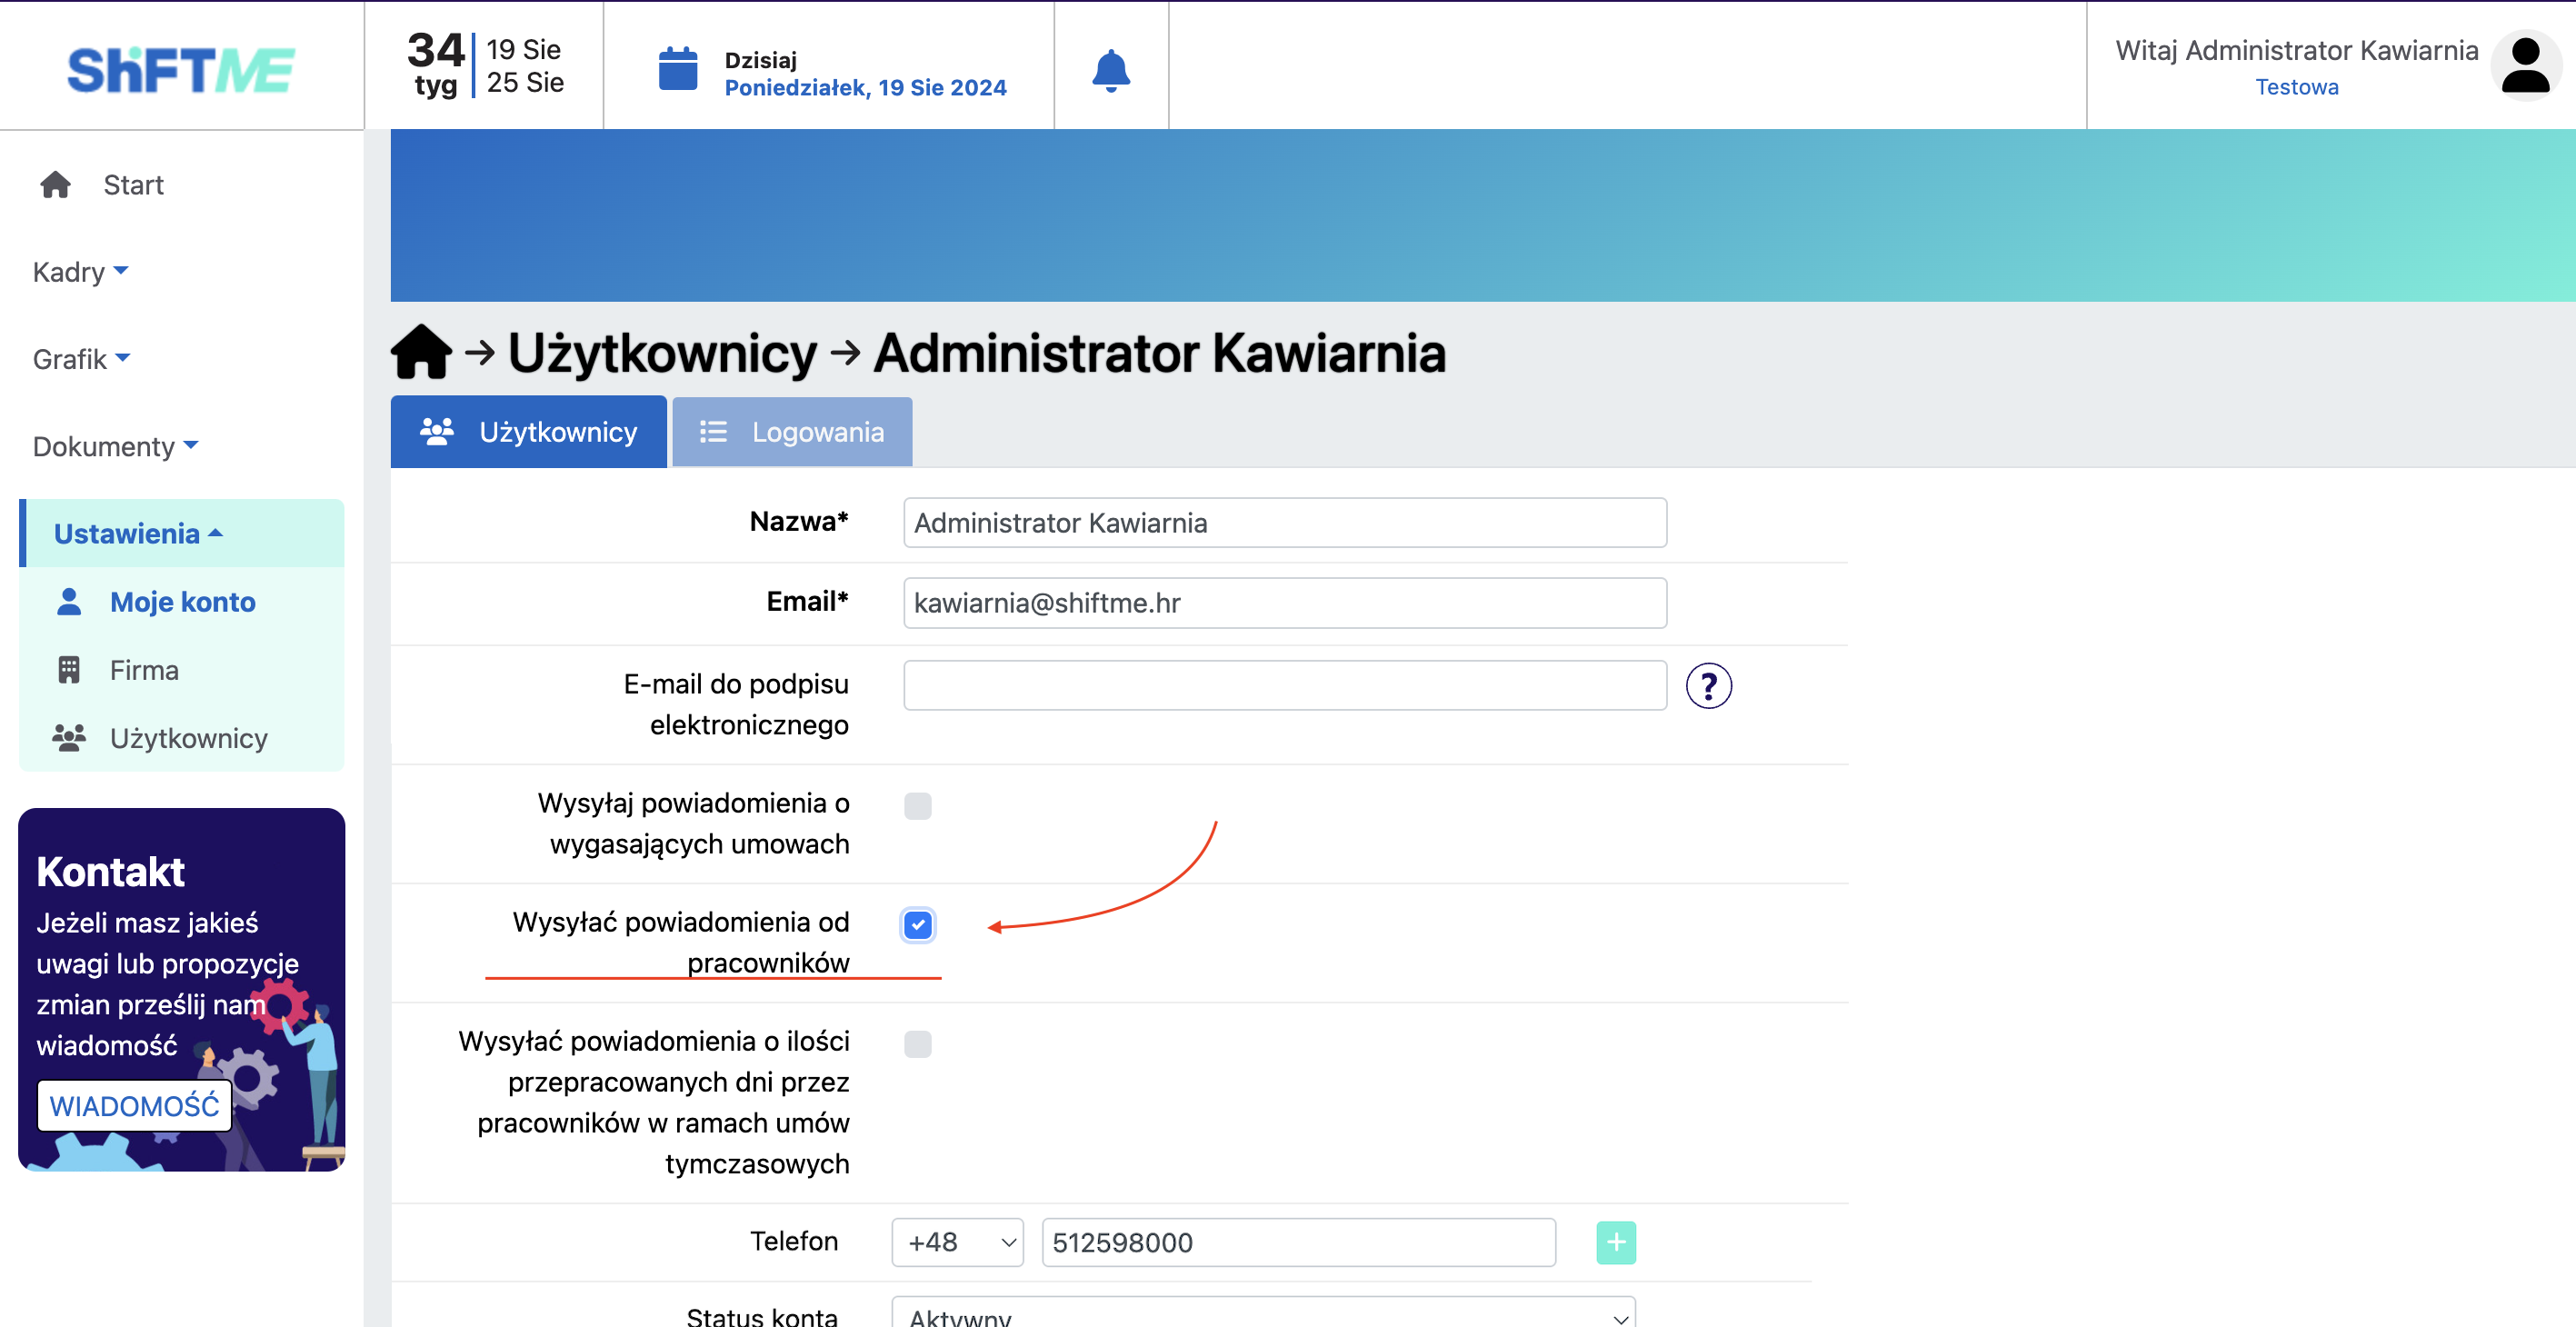Uncheck notifications from employees checkbox
Image resolution: width=2576 pixels, height=1327 pixels.
[x=917, y=925]
